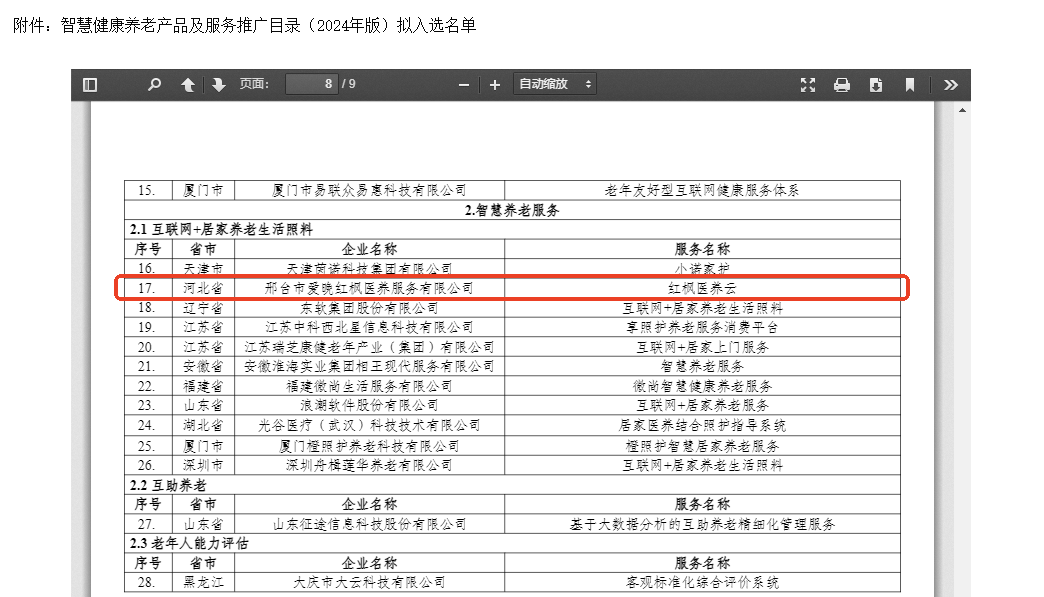Click 山东征途信息科技股份有限公司
This screenshot has width=1044, height=597.
tap(369, 524)
